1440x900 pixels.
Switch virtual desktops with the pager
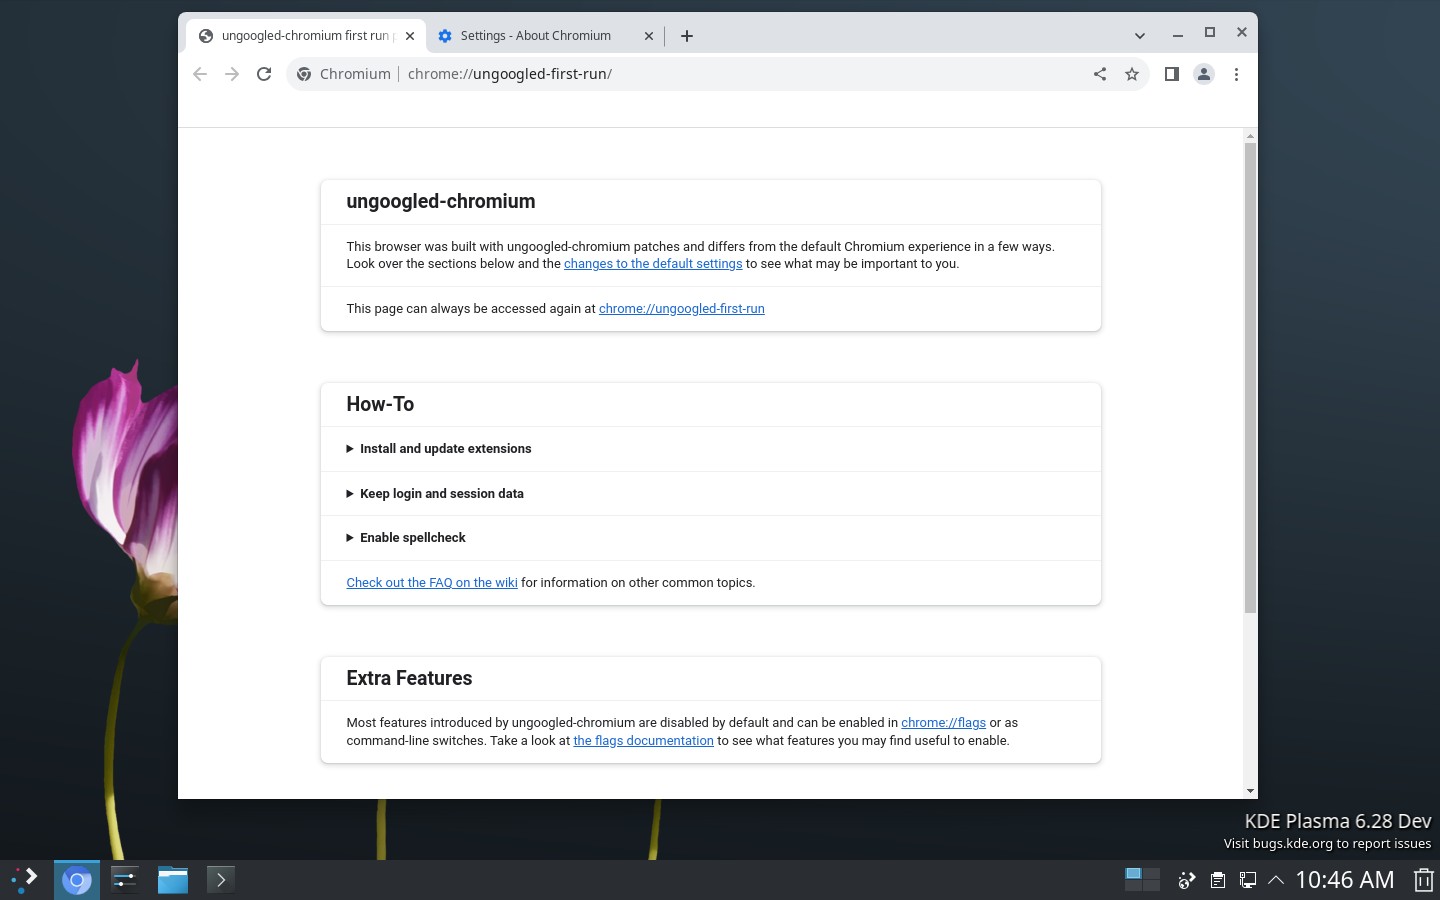(x=1142, y=879)
